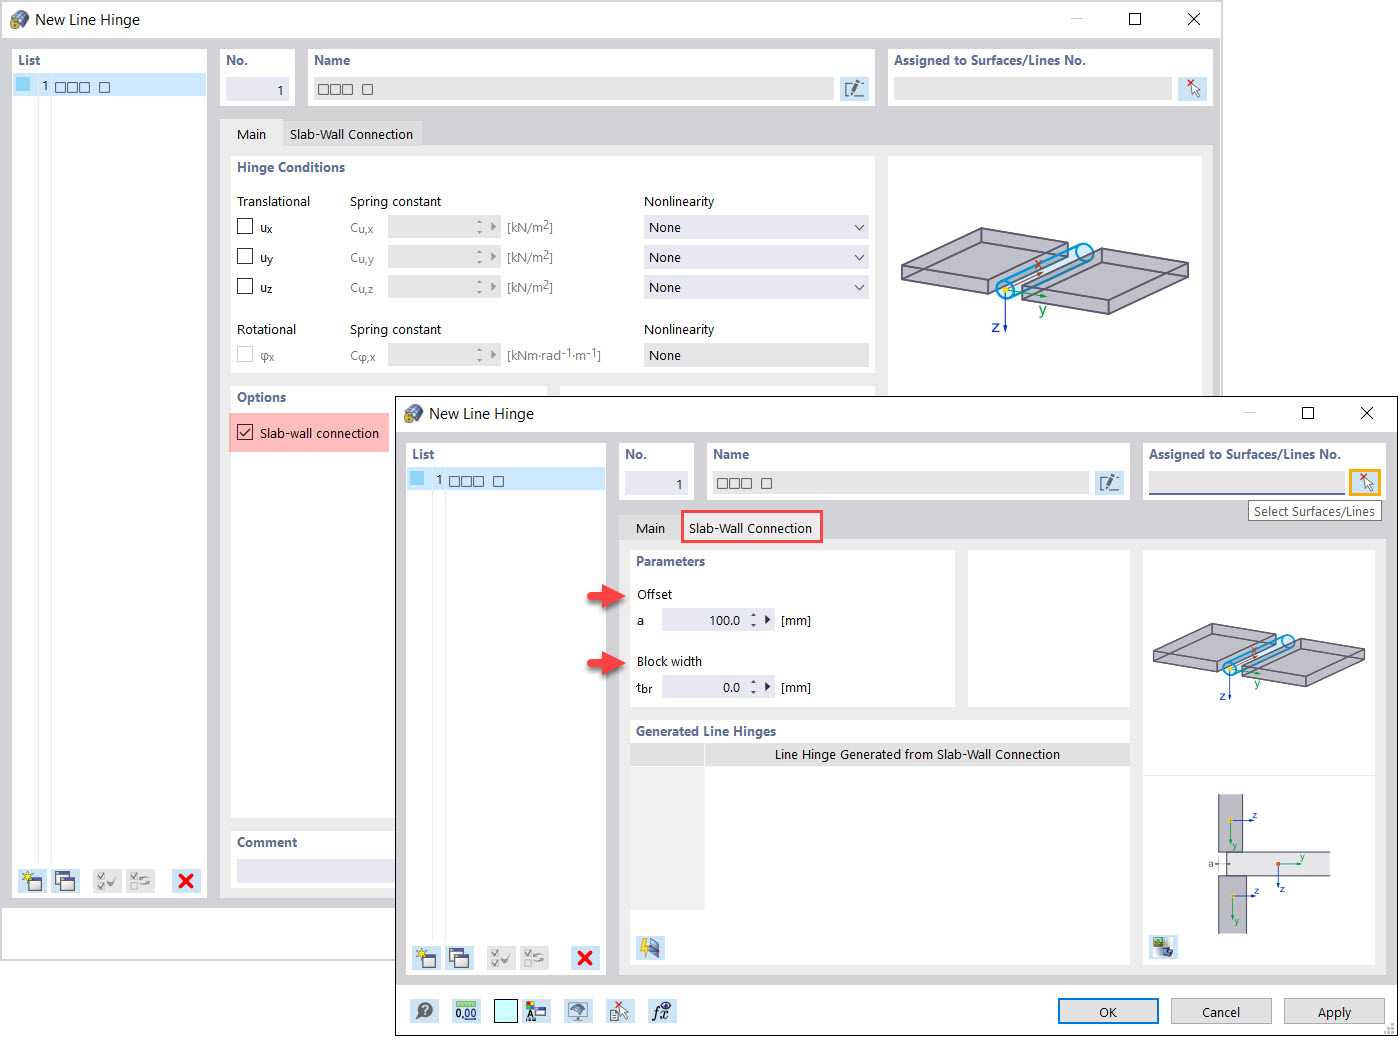Screen dimensions: 1400x1050
Task: Click the Apply button
Action: [1334, 1012]
